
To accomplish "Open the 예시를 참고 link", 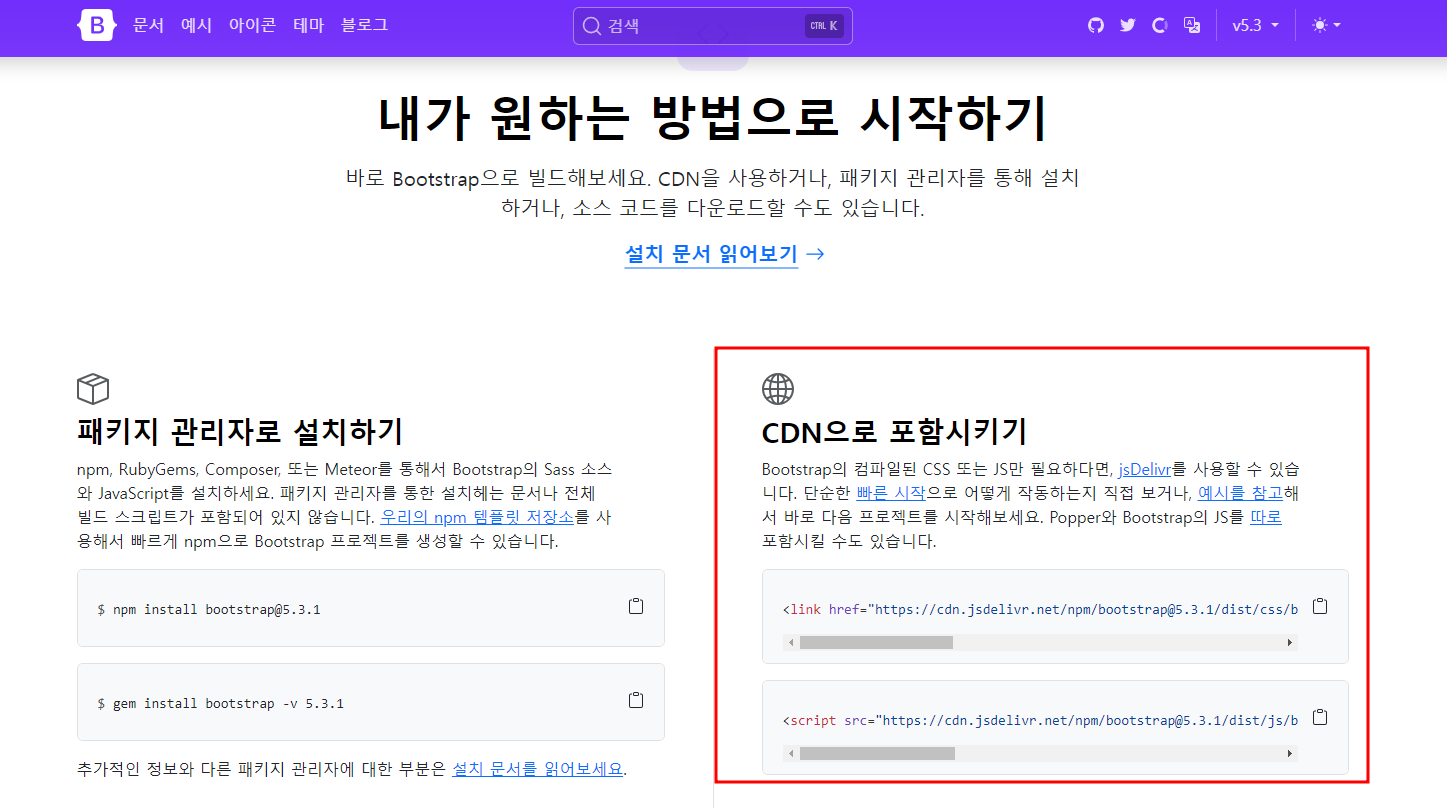I will pos(1240,493).
